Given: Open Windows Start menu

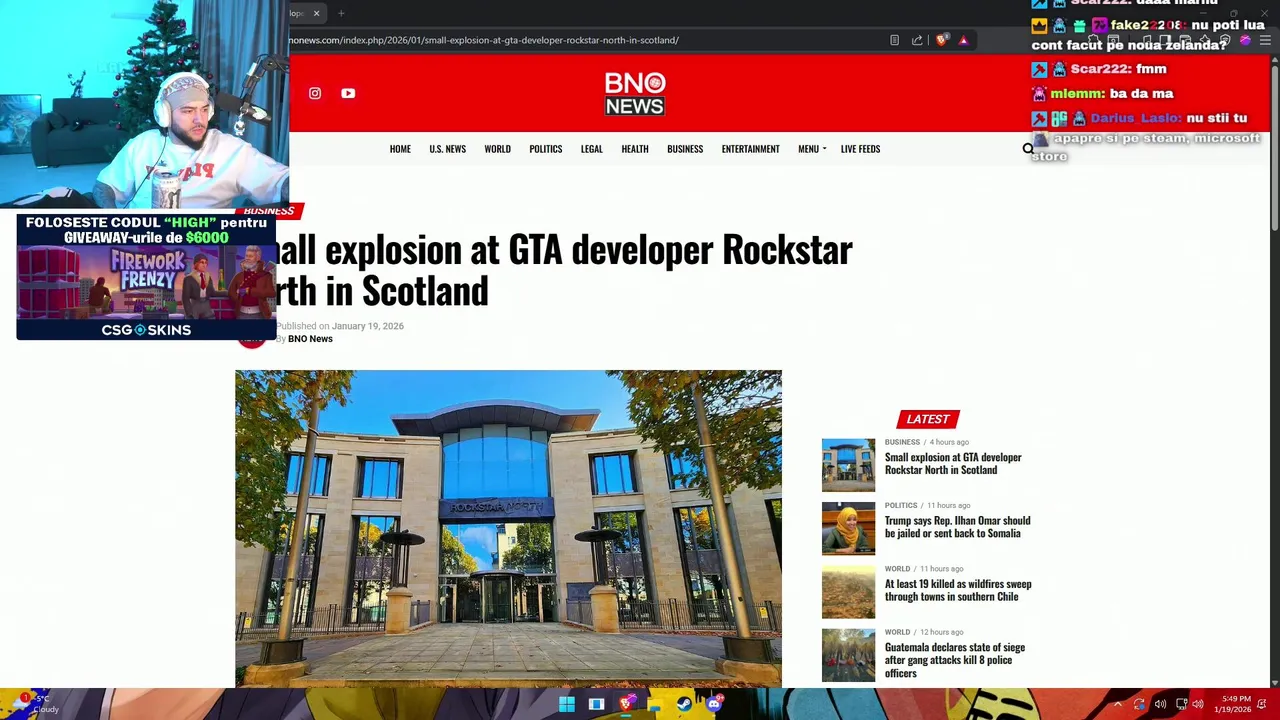Looking at the screenshot, I should pyautogui.click(x=567, y=704).
